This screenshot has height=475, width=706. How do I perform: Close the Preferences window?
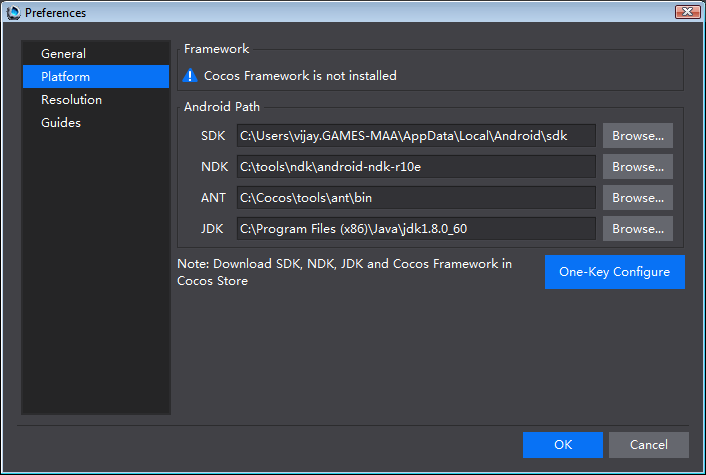click(x=687, y=12)
